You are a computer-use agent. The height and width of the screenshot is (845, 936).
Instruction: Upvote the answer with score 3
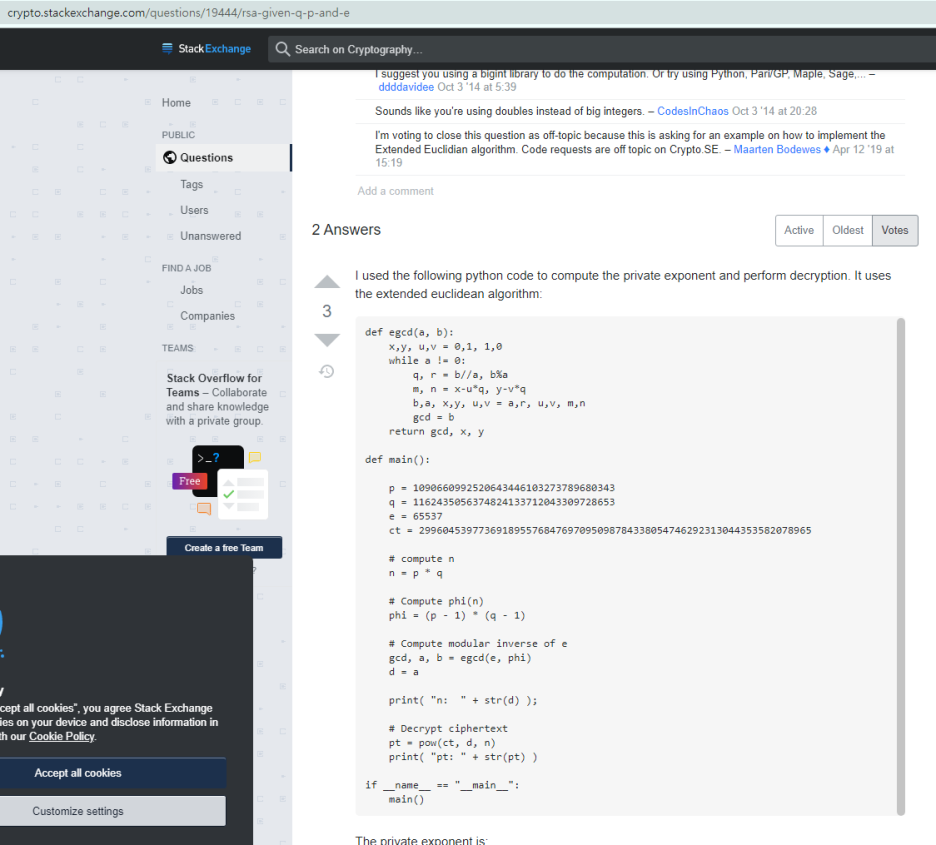click(327, 282)
